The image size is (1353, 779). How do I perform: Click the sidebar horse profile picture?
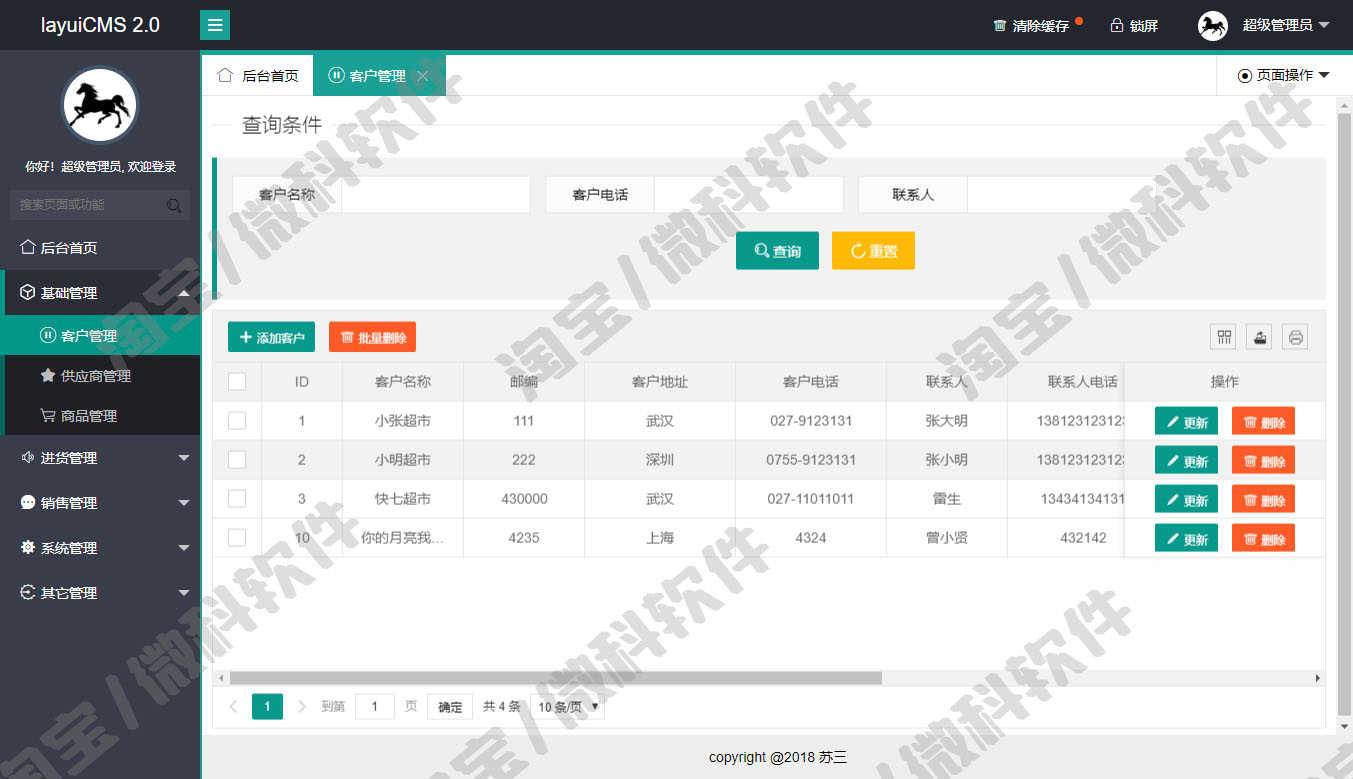100,105
